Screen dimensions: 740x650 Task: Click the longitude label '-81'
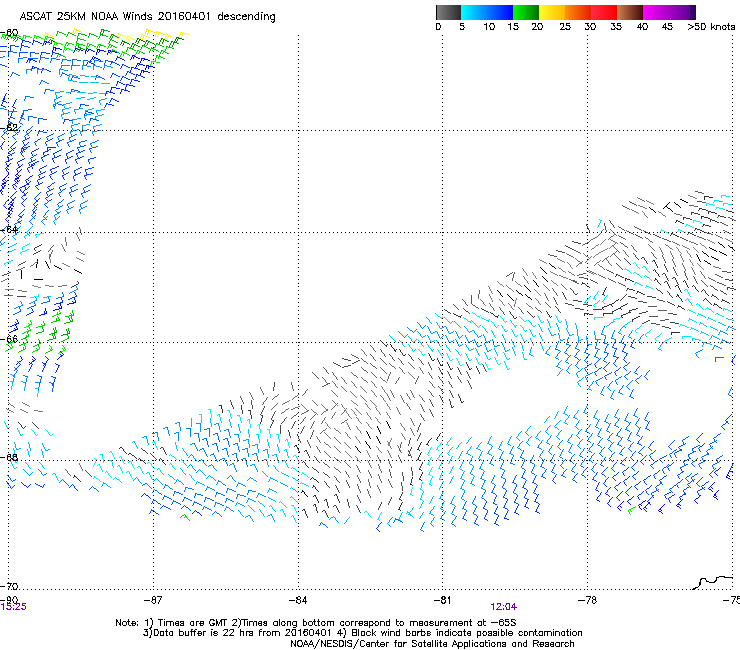click(x=442, y=600)
